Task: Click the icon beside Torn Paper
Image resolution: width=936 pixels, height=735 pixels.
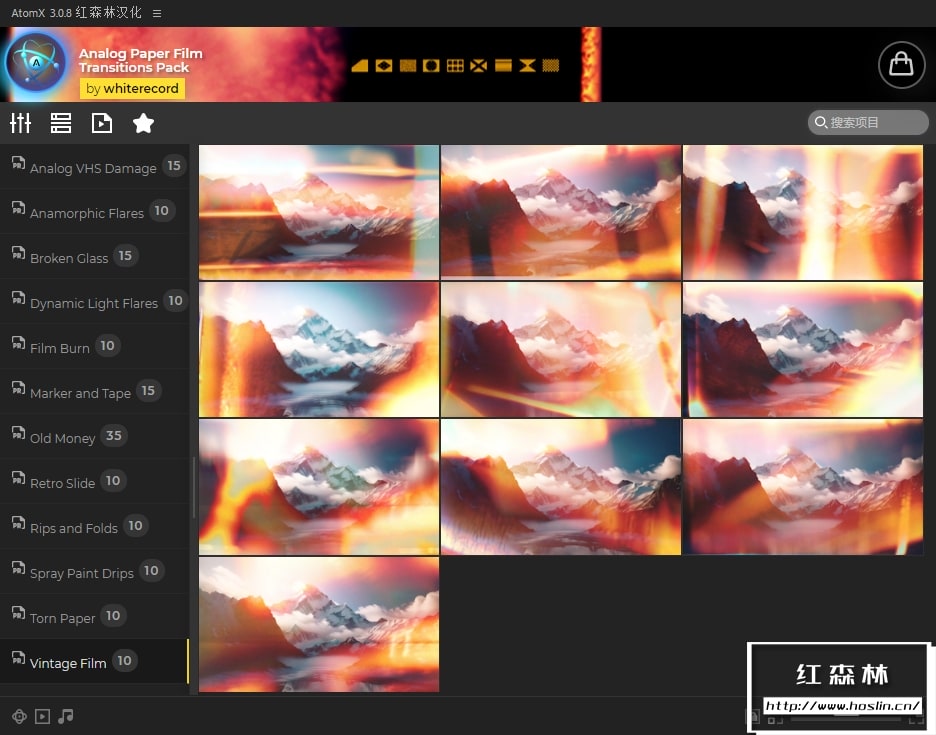Action: [x=19, y=613]
